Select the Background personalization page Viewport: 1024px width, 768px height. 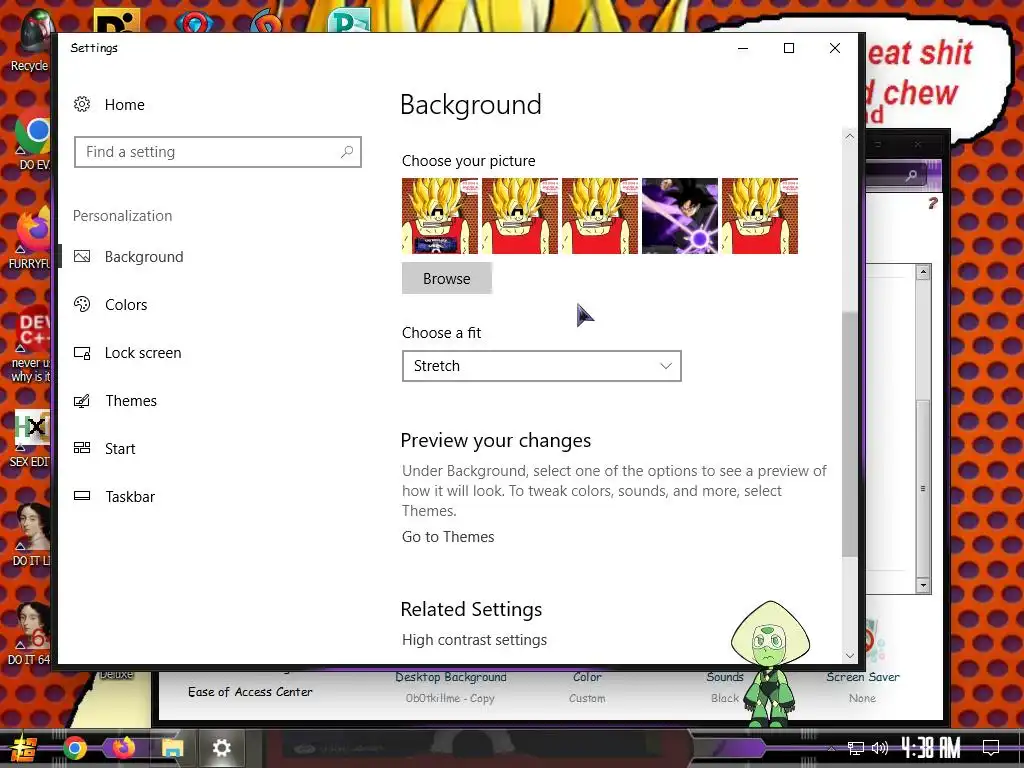click(x=129, y=257)
